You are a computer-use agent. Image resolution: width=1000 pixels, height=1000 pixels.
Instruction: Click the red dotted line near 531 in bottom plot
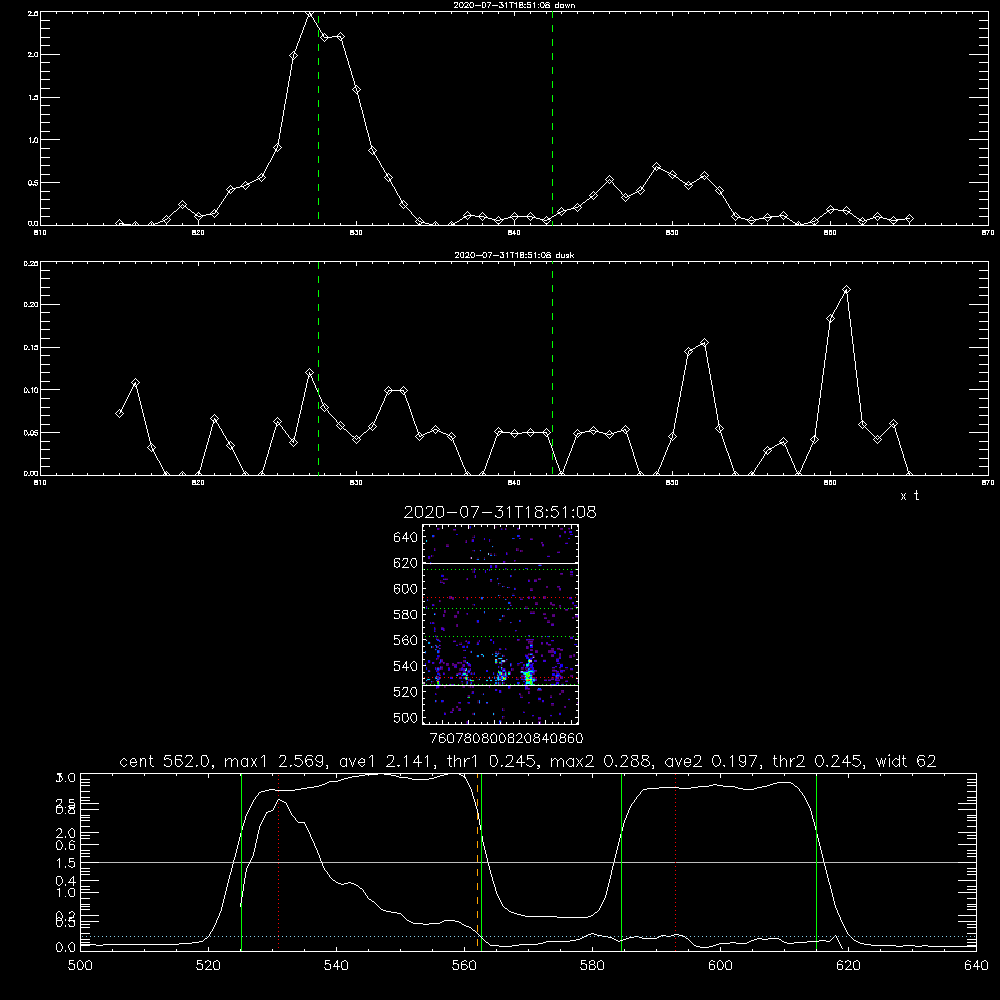(279, 862)
